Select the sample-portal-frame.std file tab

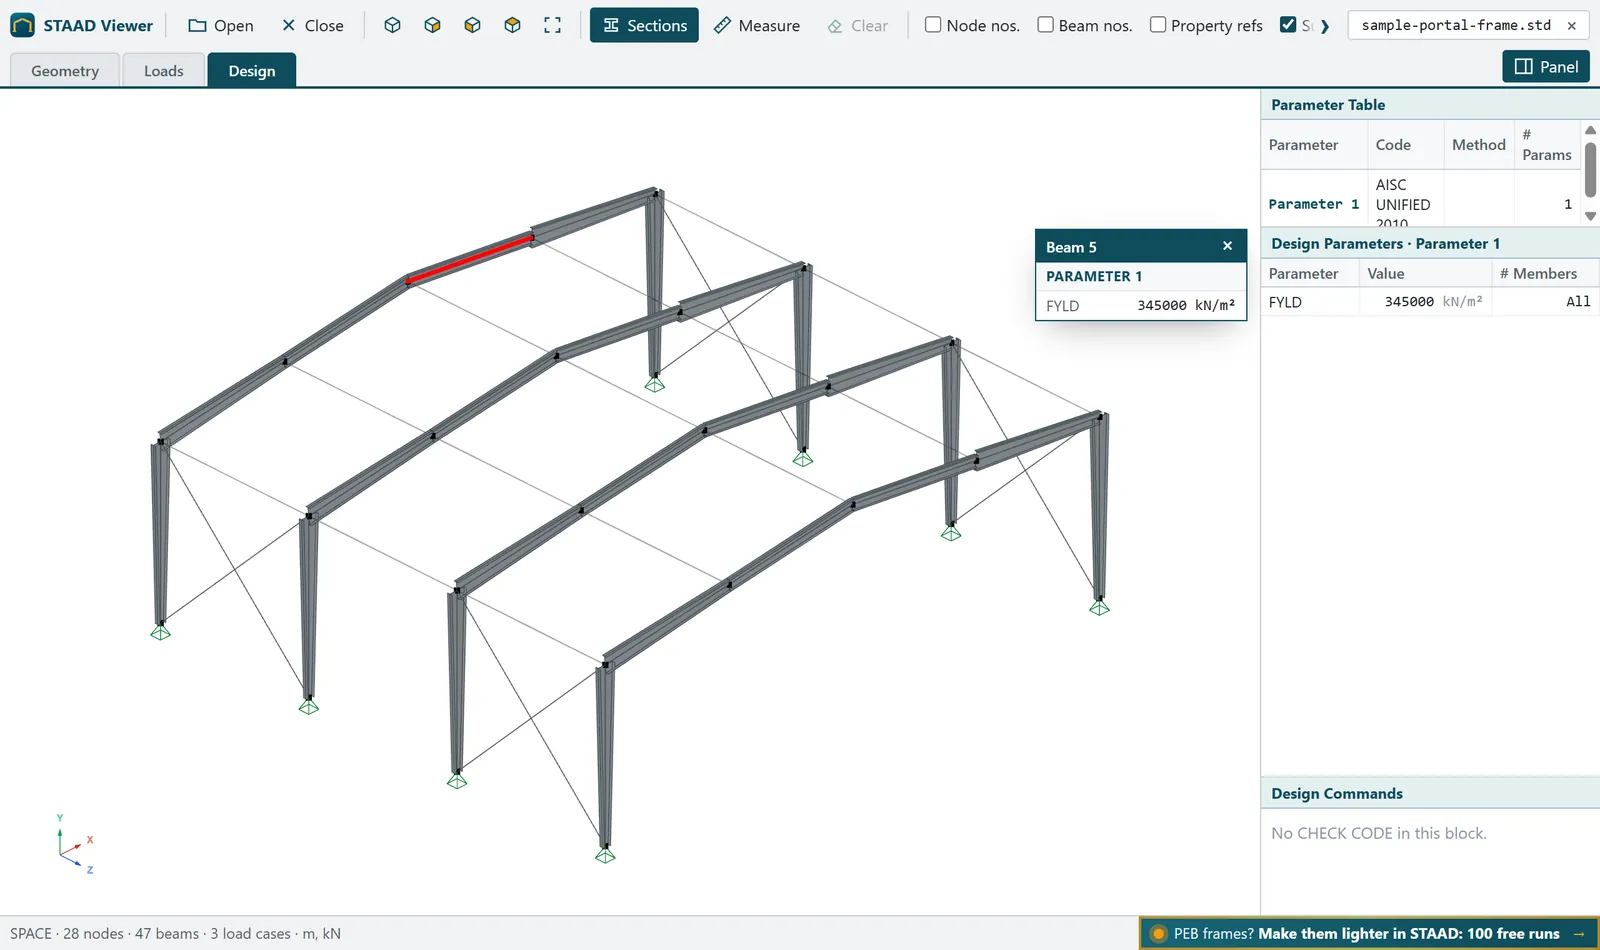pos(1456,25)
